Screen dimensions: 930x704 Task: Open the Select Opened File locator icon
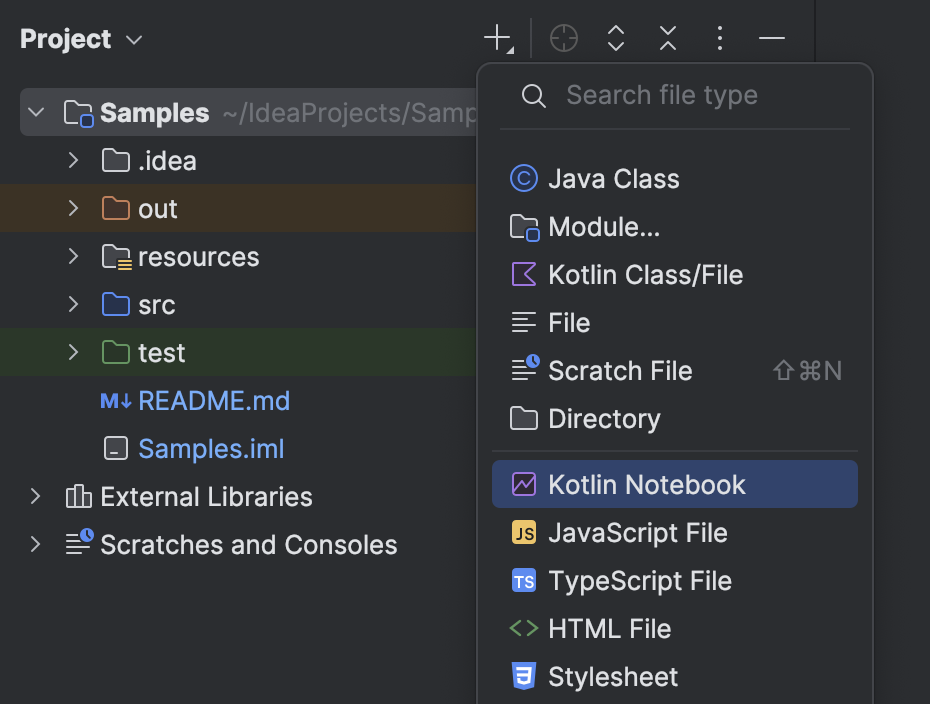[x=563, y=38]
